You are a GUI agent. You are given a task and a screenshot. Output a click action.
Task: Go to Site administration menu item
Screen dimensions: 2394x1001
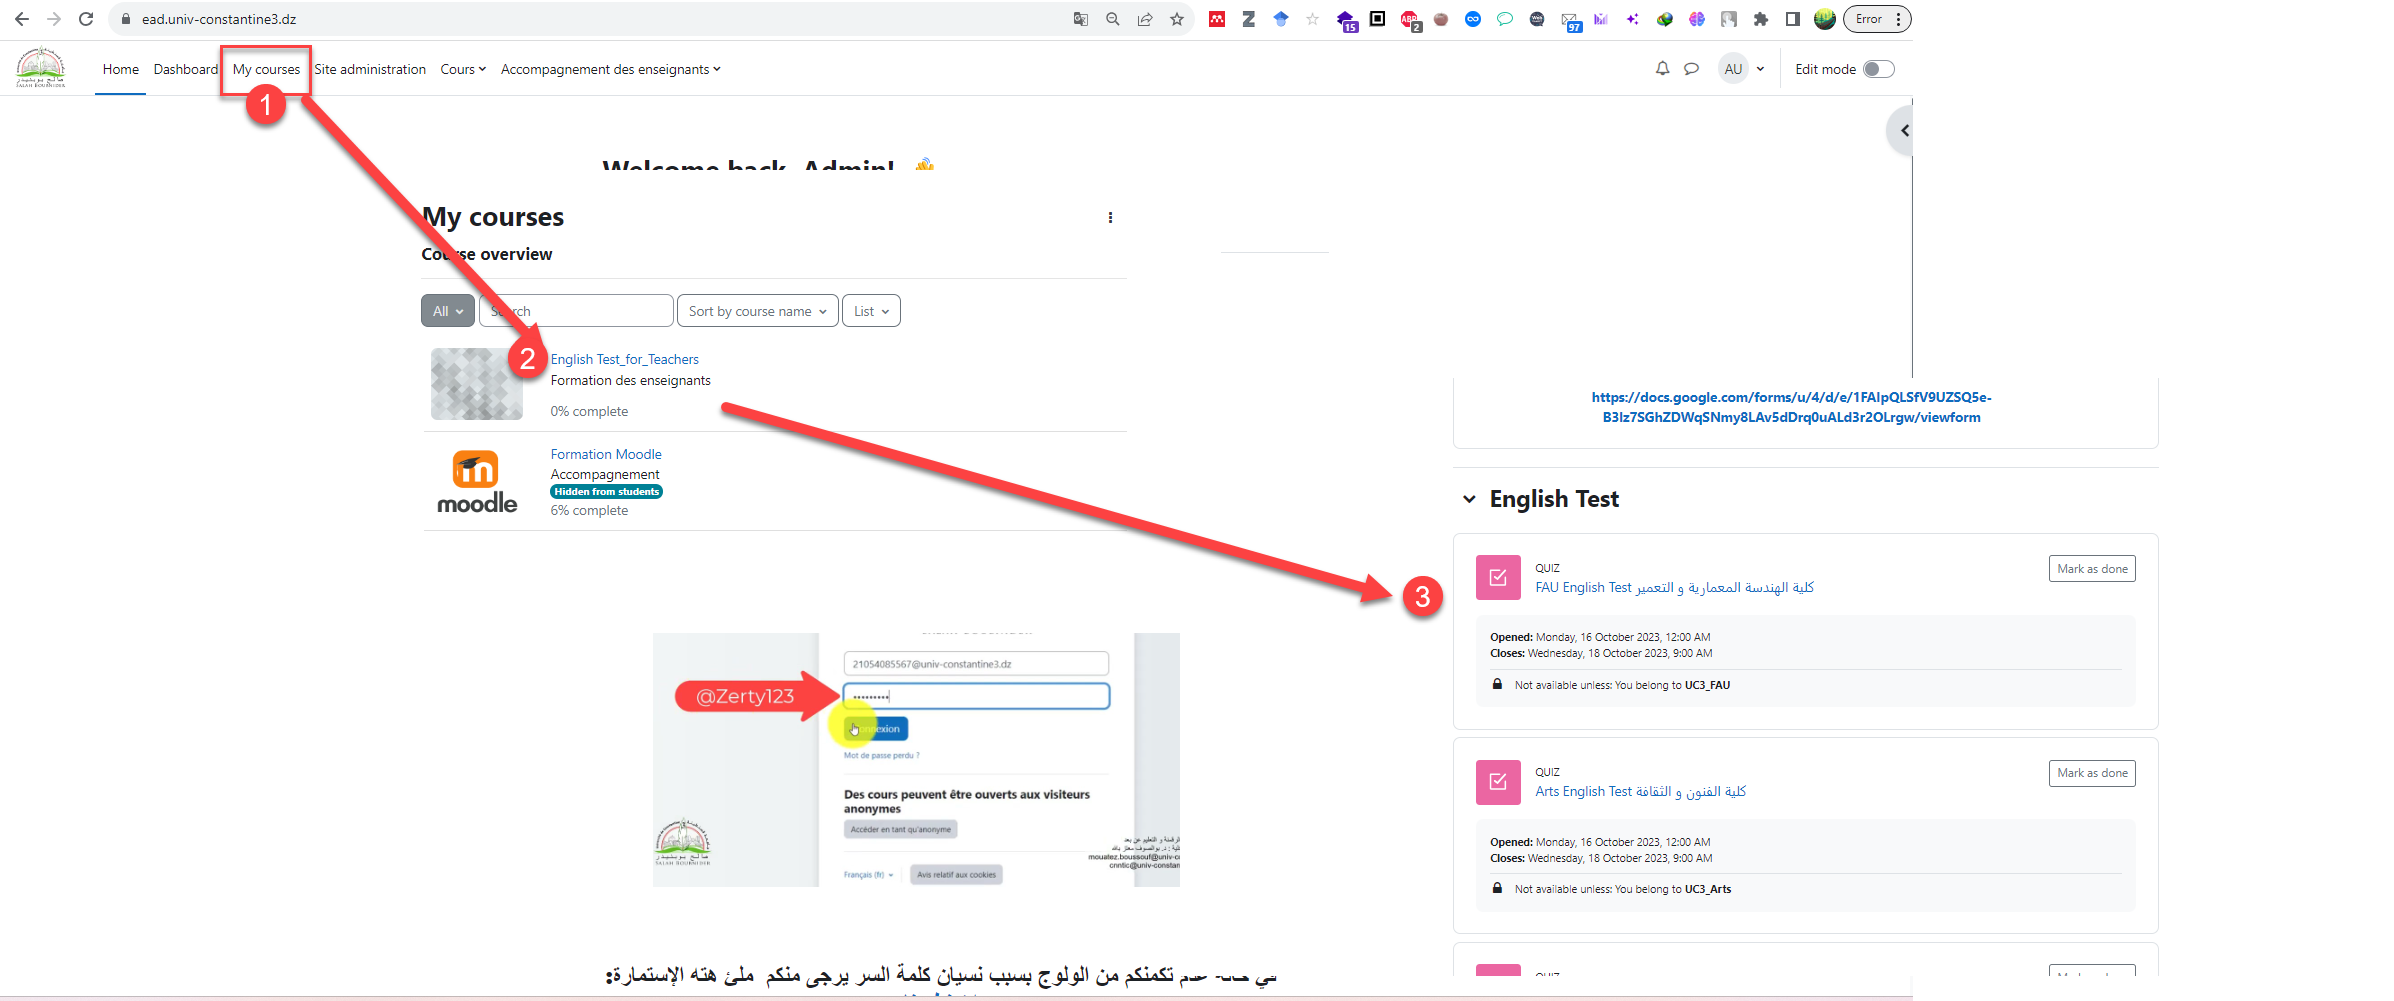[370, 69]
